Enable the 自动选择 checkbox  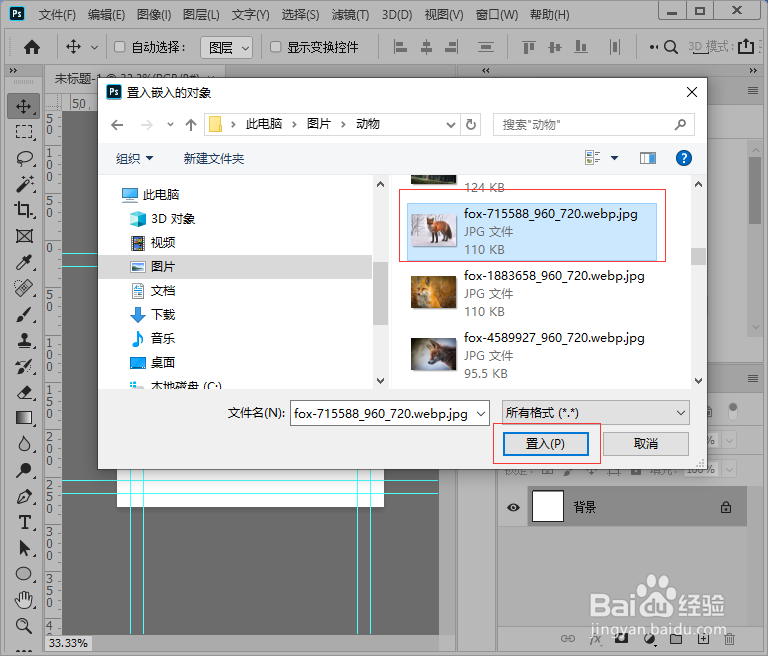point(120,47)
